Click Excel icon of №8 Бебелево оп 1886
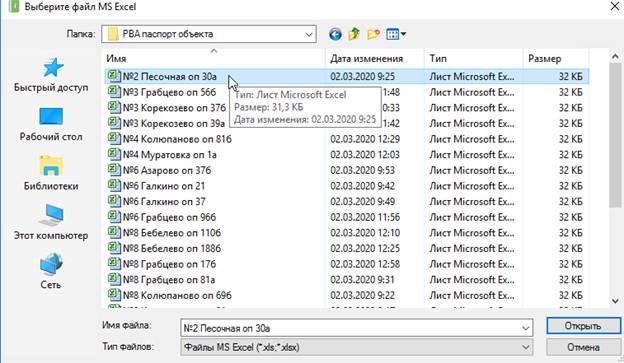624x363 pixels. click(114, 248)
